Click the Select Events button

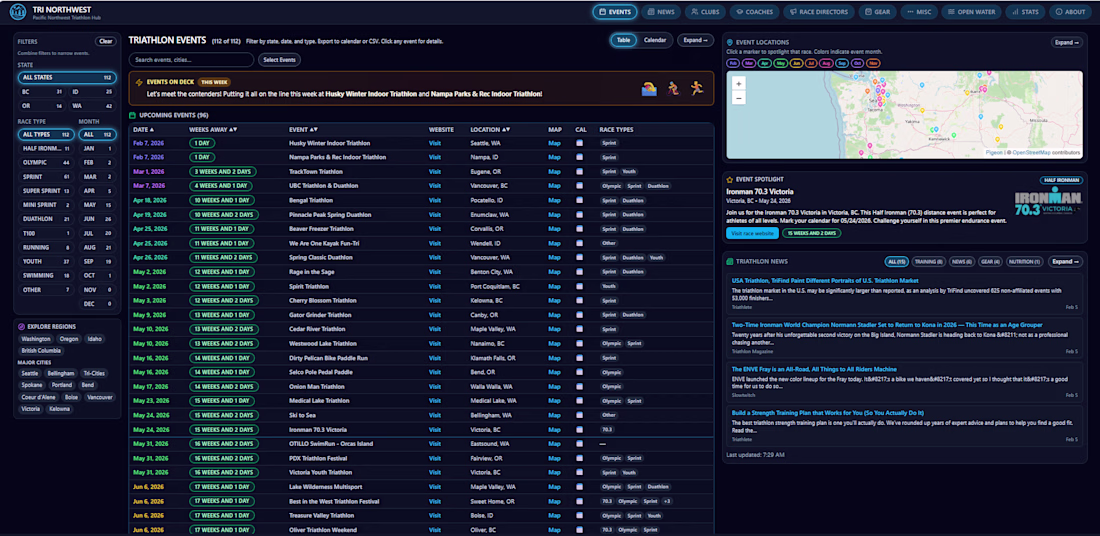[279, 60]
